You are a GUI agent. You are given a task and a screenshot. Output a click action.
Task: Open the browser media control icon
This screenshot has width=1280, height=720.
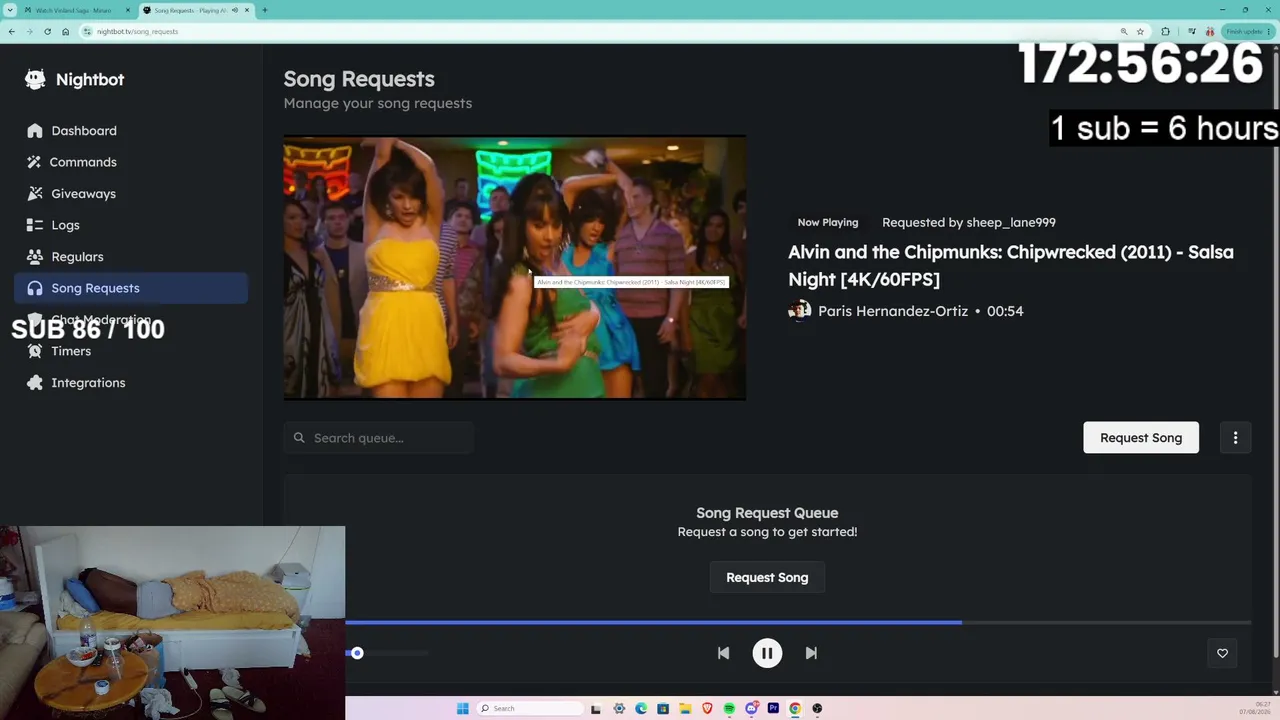click(1193, 31)
